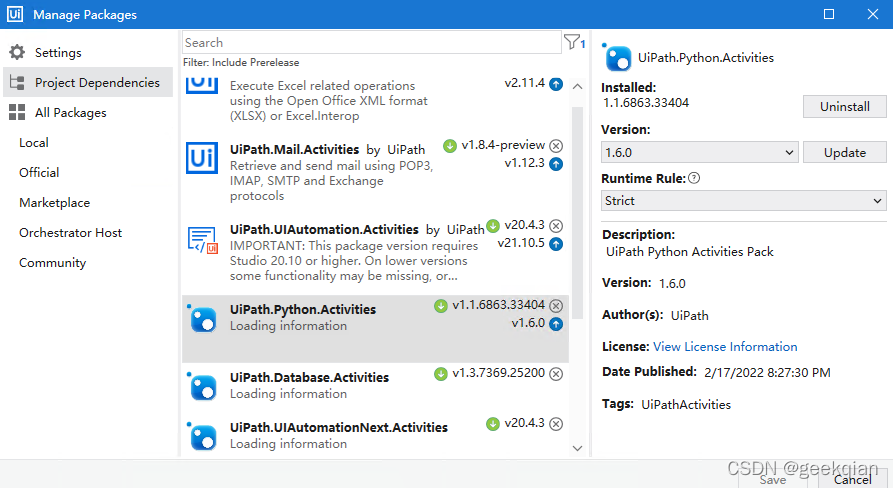Select UiPath.Mail.Activities package title
893x488 pixels.
tap(294, 150)
